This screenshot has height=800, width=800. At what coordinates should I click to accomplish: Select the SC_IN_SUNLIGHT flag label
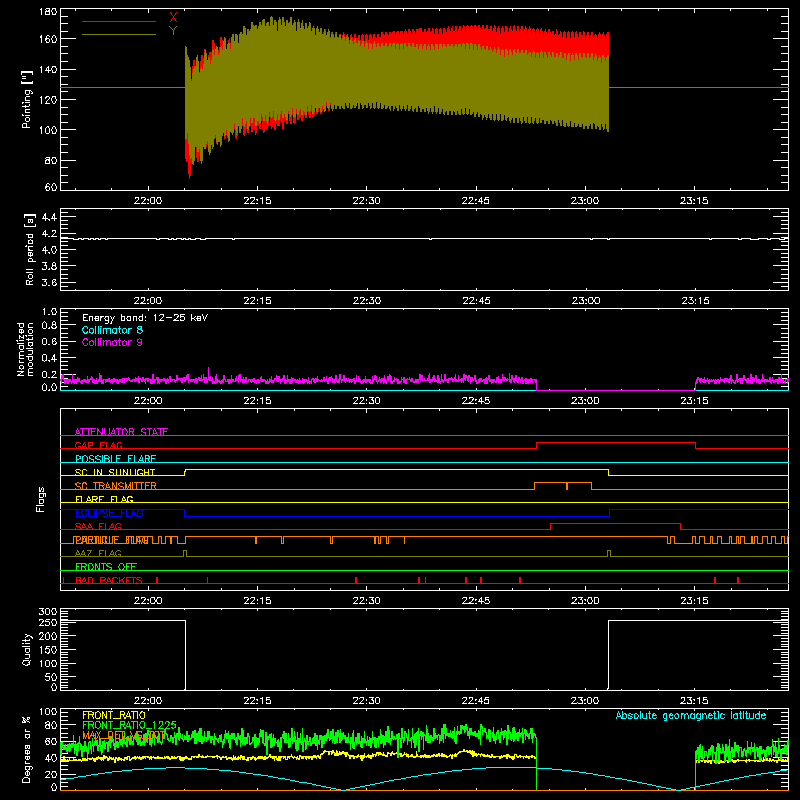click(x=115, y=472)
